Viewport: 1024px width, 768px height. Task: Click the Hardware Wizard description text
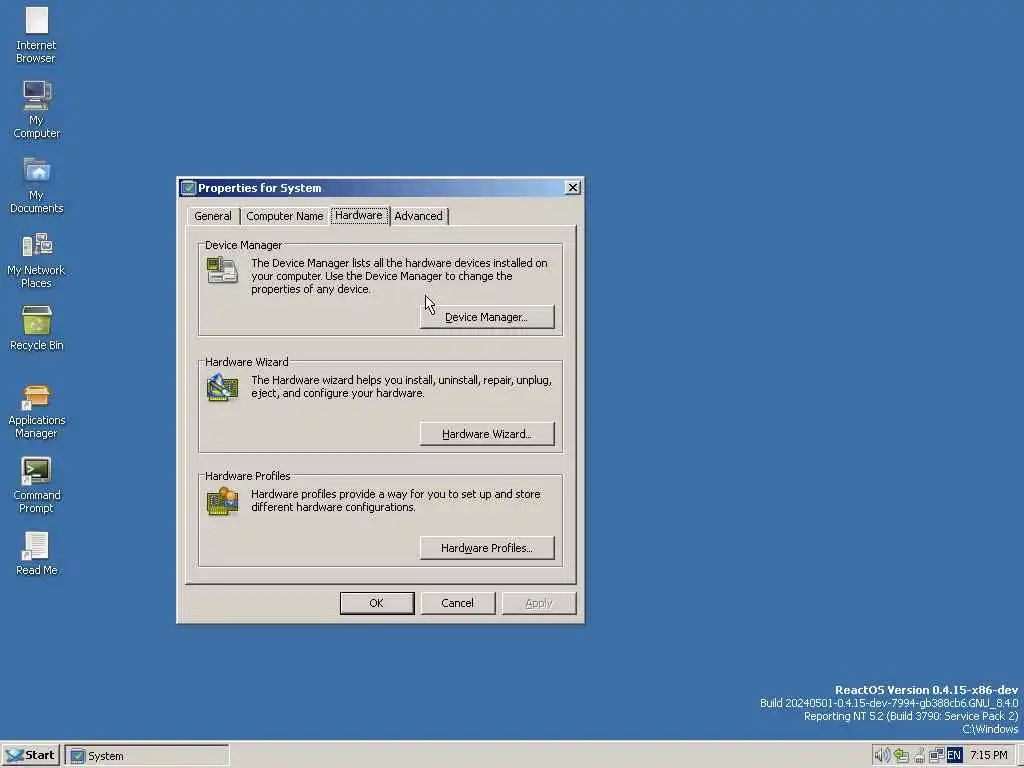tap(402, 387)
